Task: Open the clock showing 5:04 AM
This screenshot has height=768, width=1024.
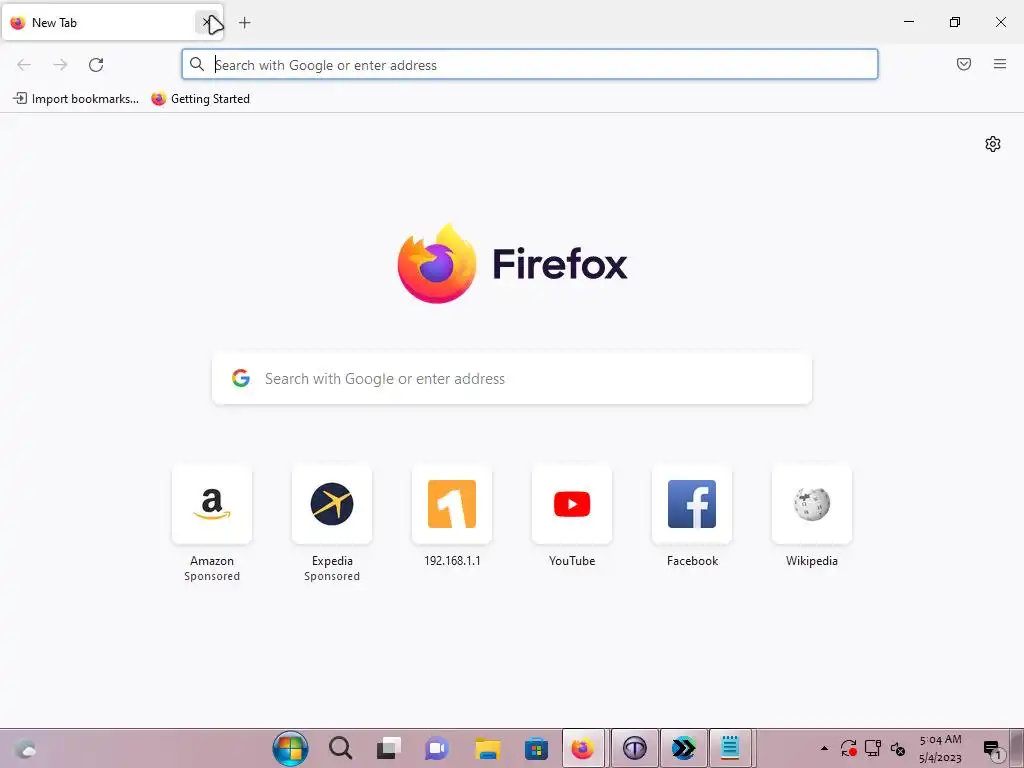Action: click(x=940, y=748)
